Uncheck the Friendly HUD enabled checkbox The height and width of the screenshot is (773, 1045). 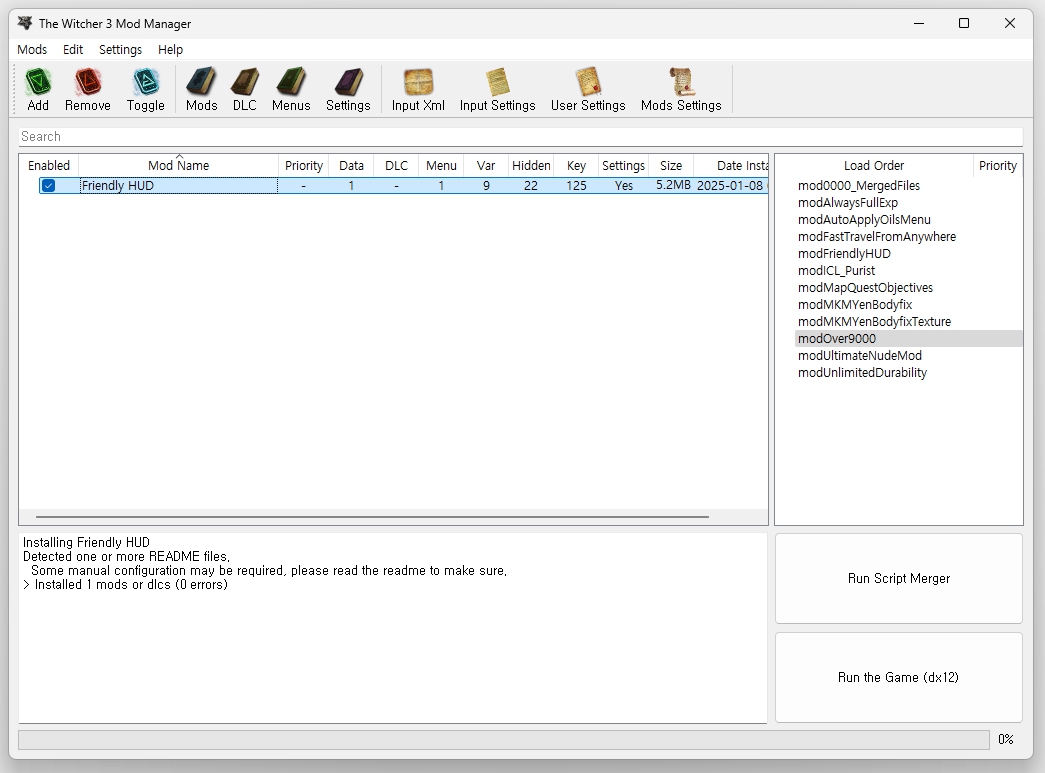pyautogui.click(x=48, y=186)
